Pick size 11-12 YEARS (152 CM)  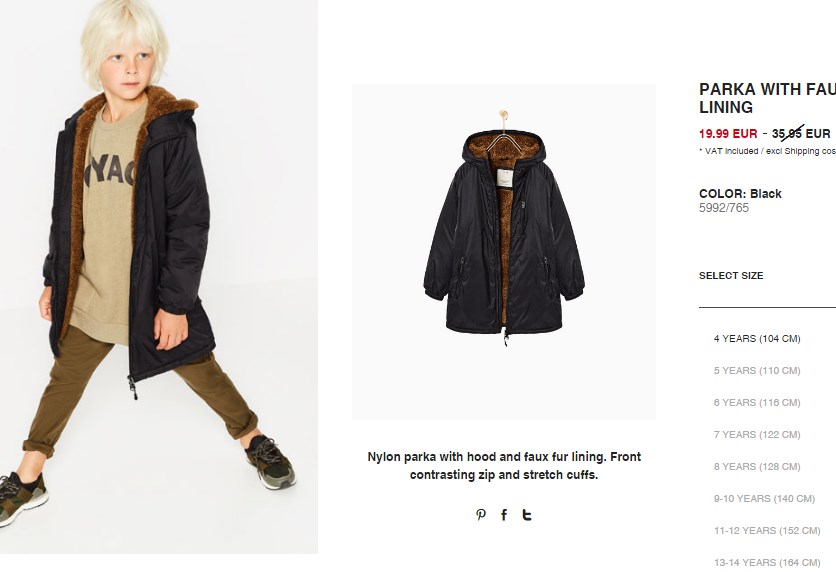[x=767, y=530]
